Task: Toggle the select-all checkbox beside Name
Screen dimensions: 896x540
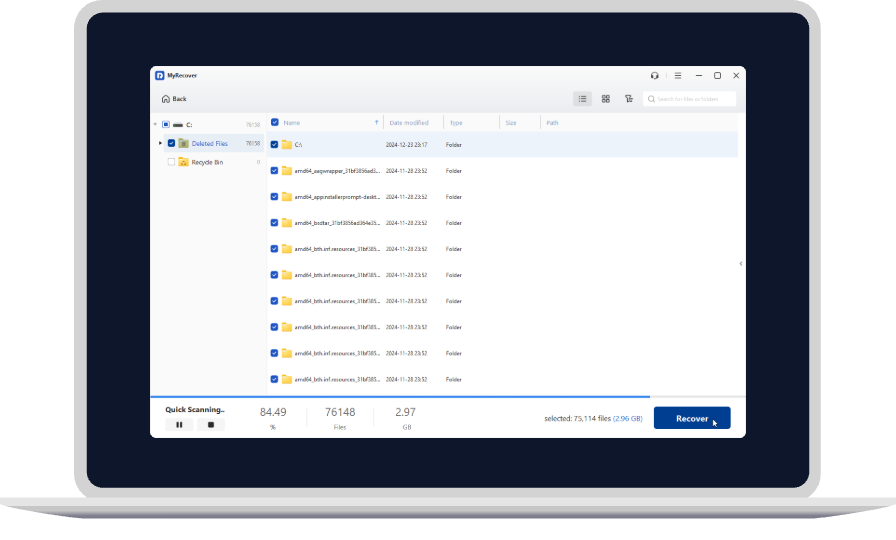Action: tap(275, 122)
